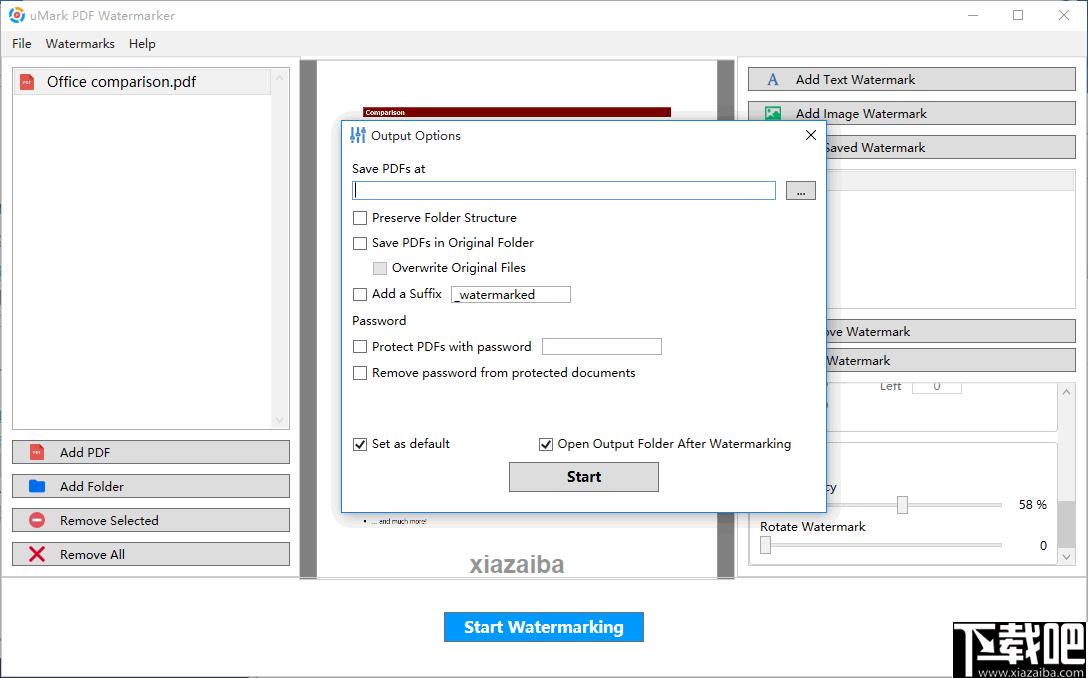Click the Add Text Watermark button
This screenshot has width=1088, height=678.
pos(912,80)
